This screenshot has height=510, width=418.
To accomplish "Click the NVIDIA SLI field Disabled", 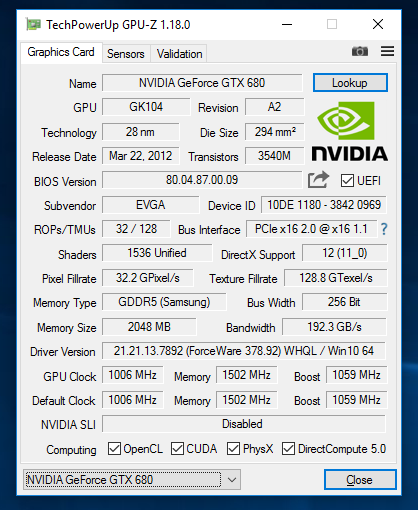I will click(x=244, y=424).
